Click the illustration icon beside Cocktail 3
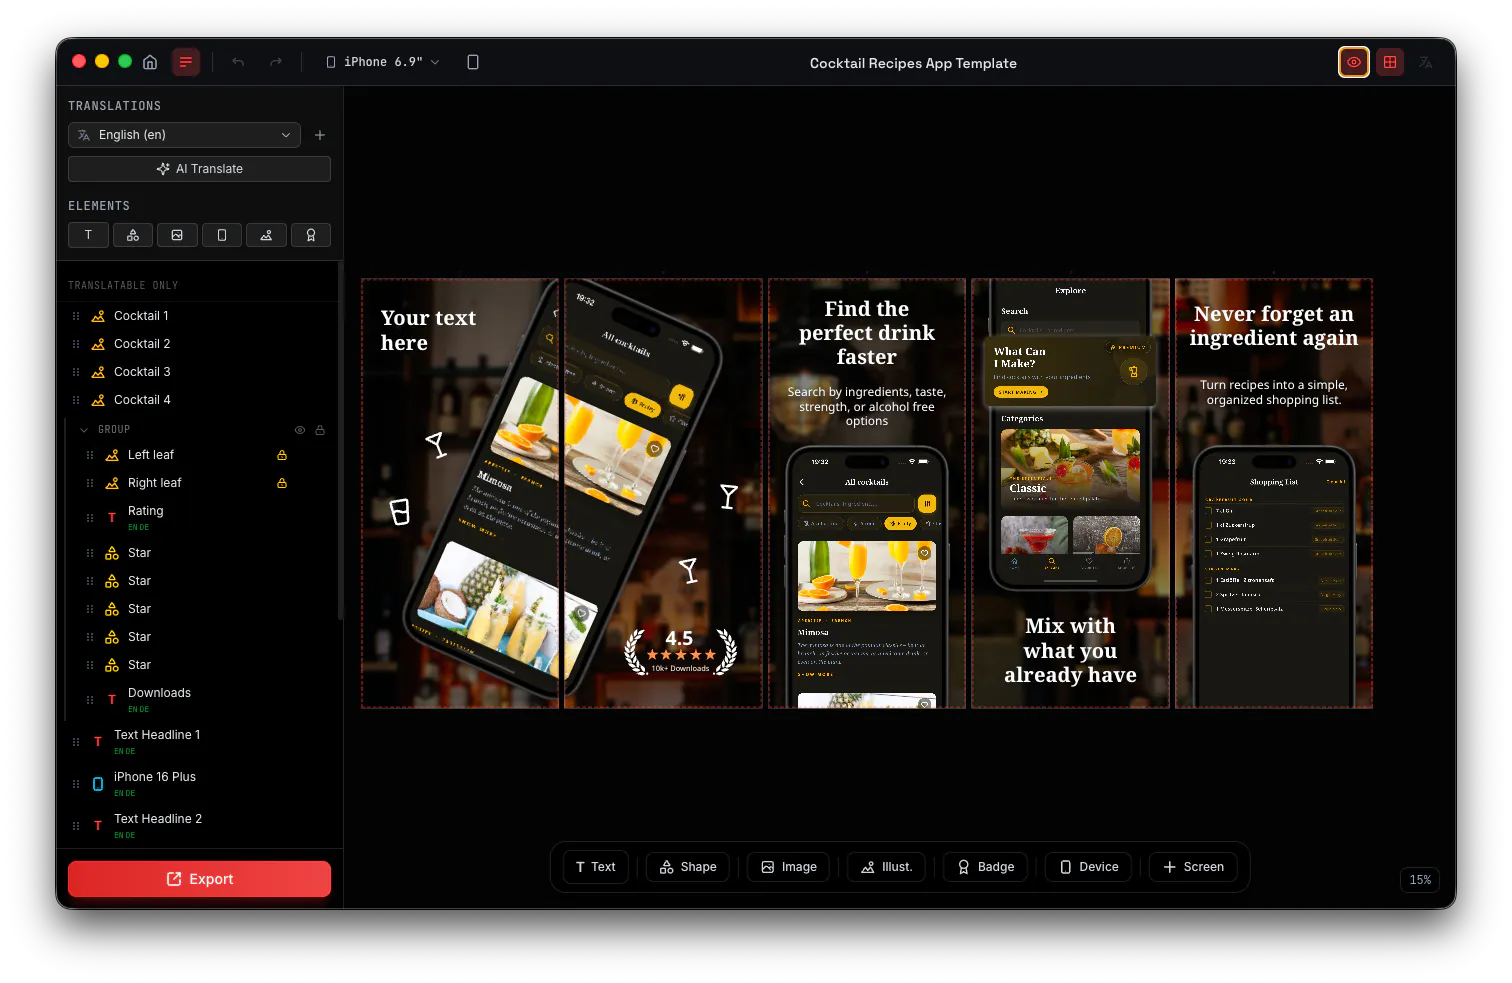 pyautogui.click(x=98, y=372)
